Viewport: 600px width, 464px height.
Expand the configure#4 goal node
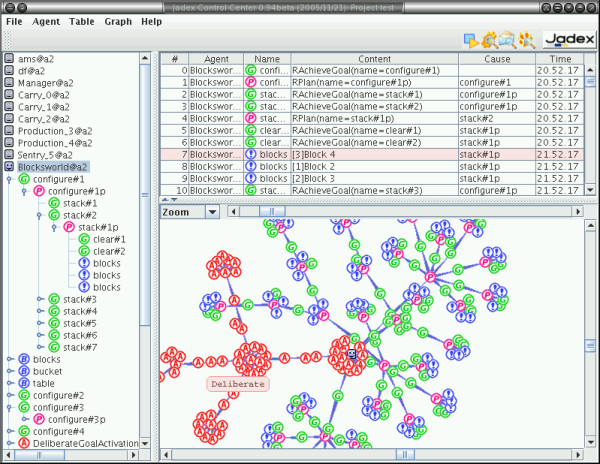(x=10, y=431)
